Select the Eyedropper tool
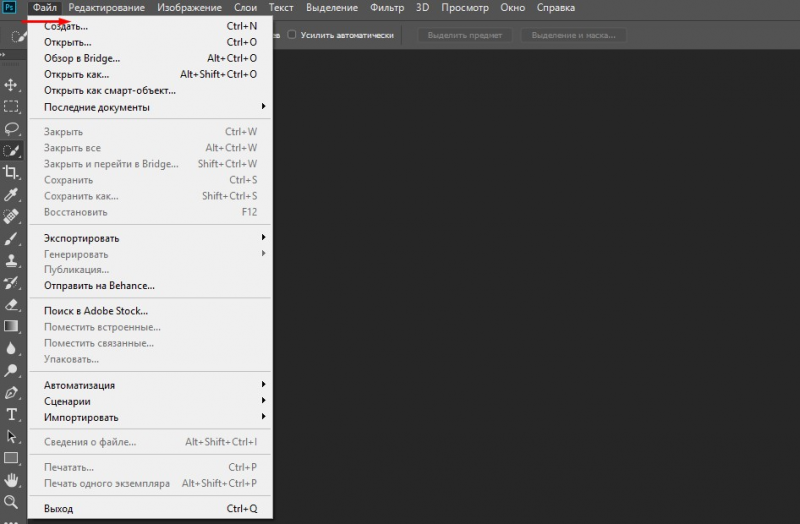The height and width of the screenshot is (524, 800). pos(11,194)
